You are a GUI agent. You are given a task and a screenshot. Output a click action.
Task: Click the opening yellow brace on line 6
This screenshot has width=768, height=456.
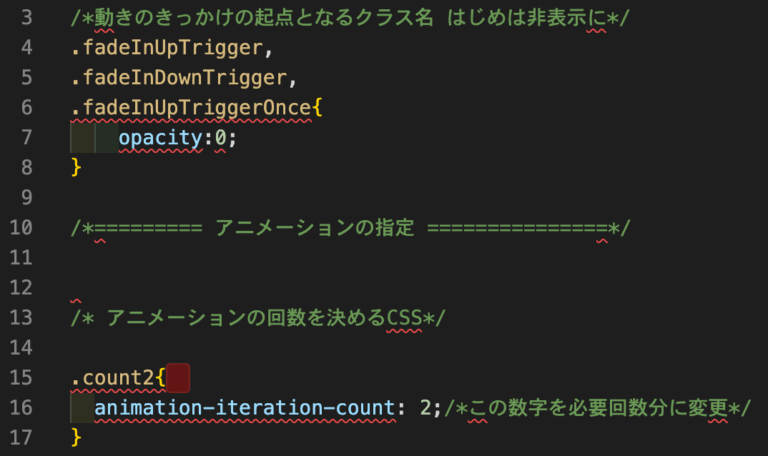click(317, 107)
